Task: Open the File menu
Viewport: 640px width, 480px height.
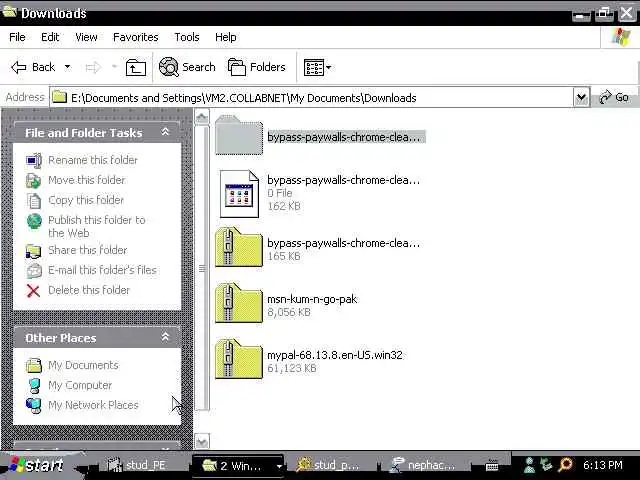Action: pos(17,37)
